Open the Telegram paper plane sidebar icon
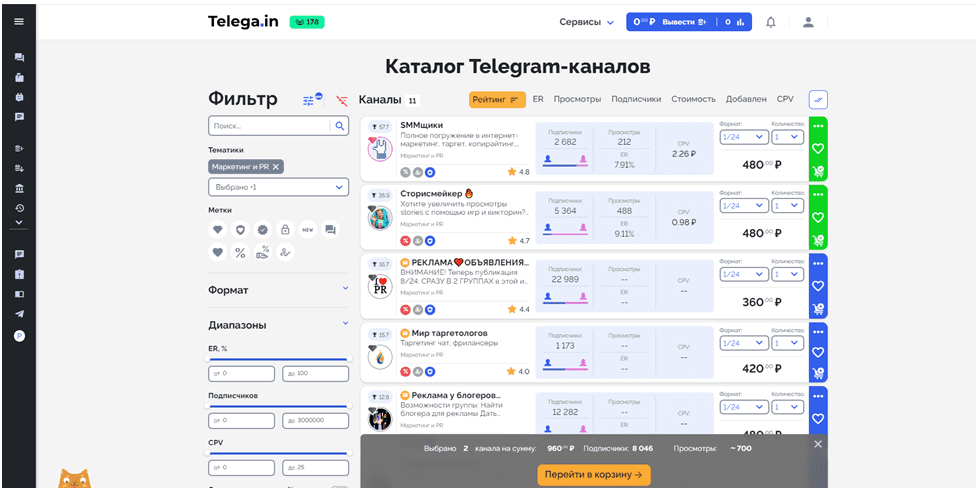The image size is (978, 490). pos(19,314)
